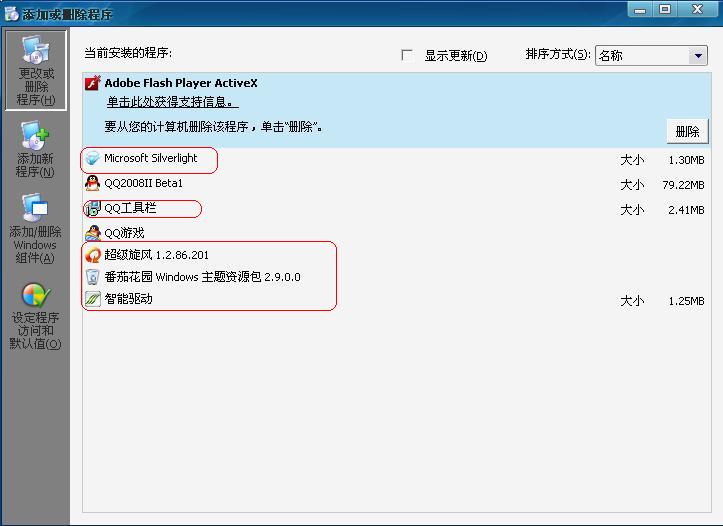Click the QQ工具栏 program icon
This screenshot has height=526, width=723.
(93, 208)
